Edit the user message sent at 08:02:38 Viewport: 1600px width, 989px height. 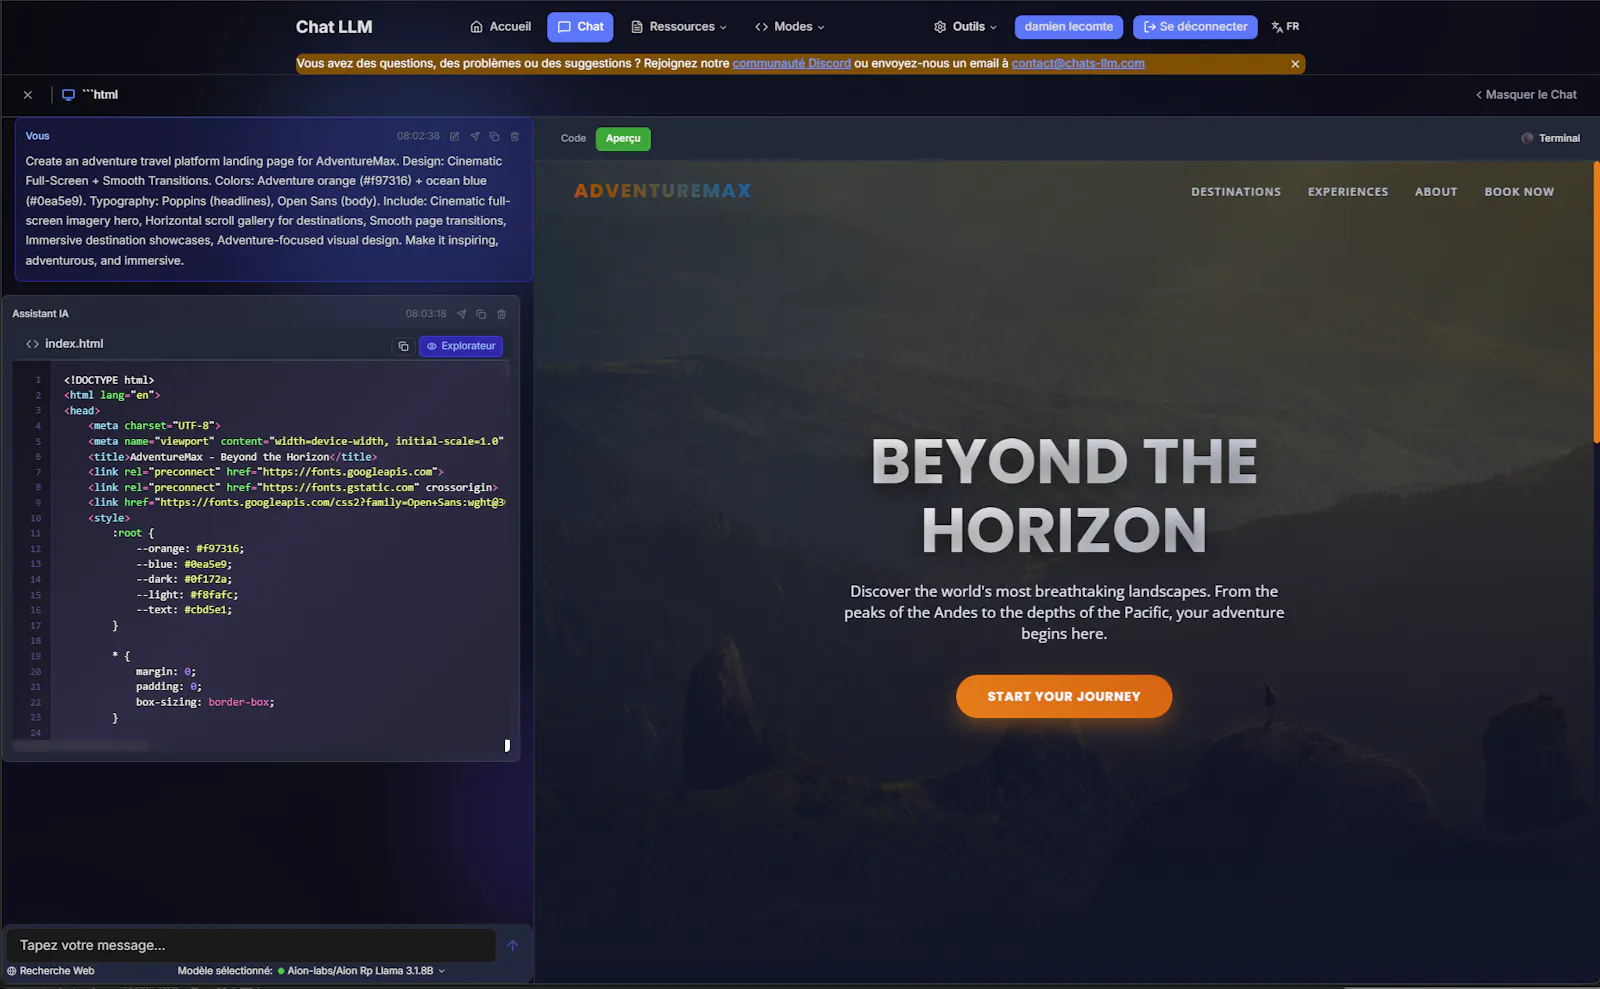[455, 136]
